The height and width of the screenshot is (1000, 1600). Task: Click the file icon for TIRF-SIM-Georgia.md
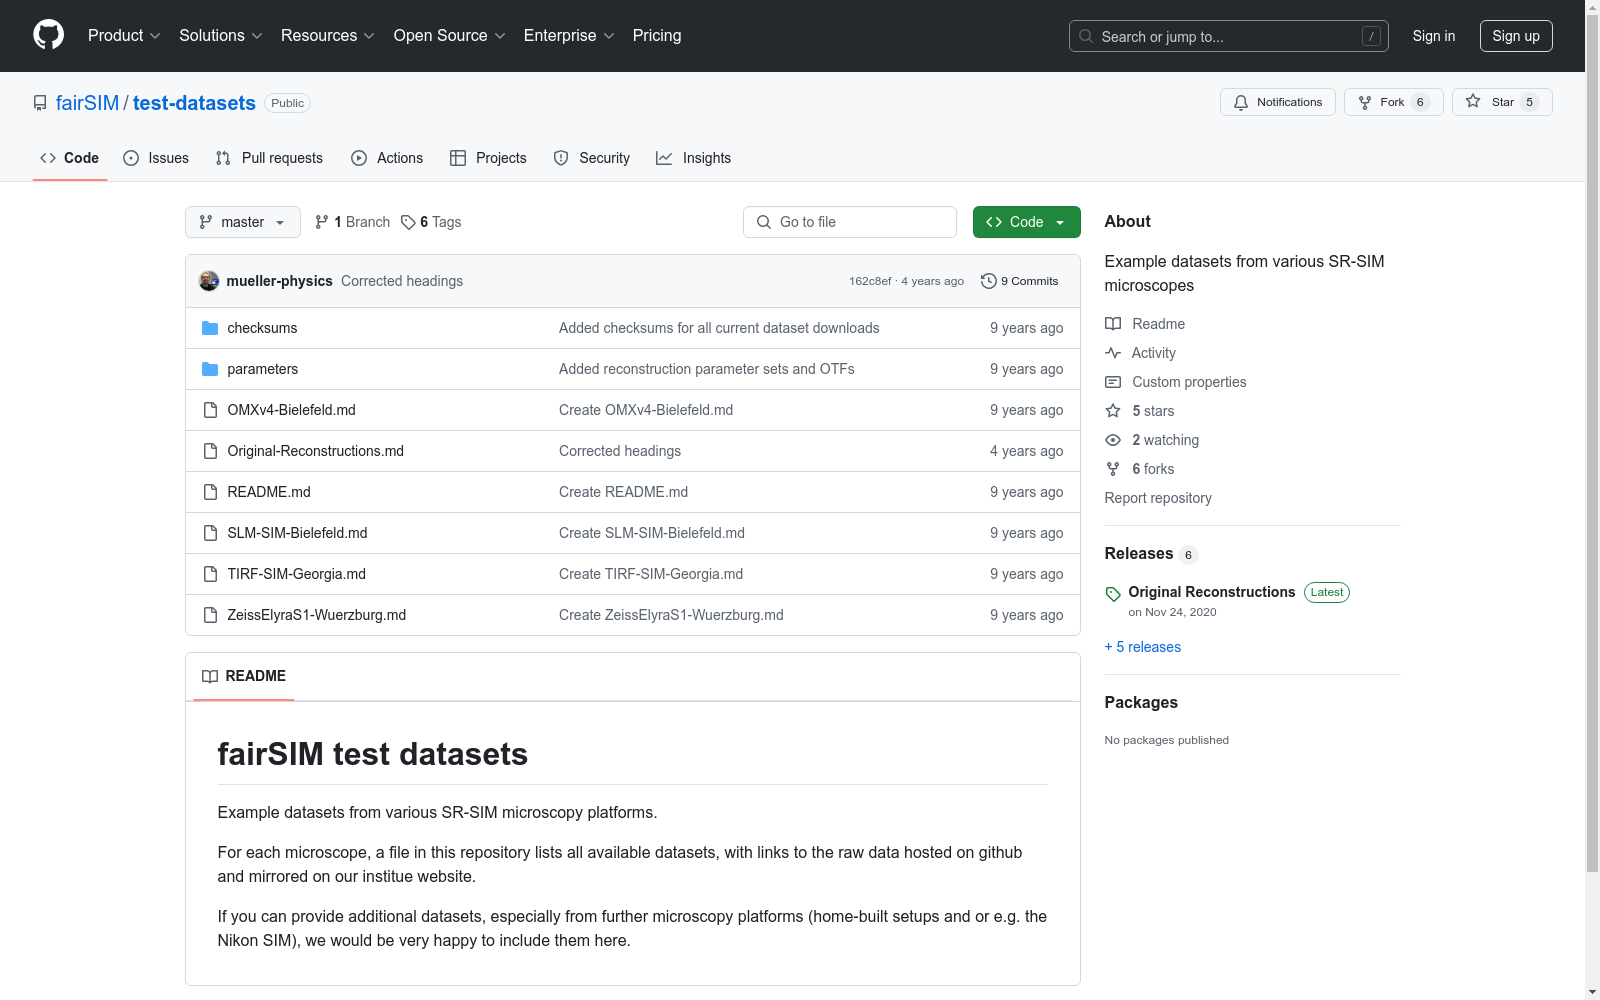[210, 574]
